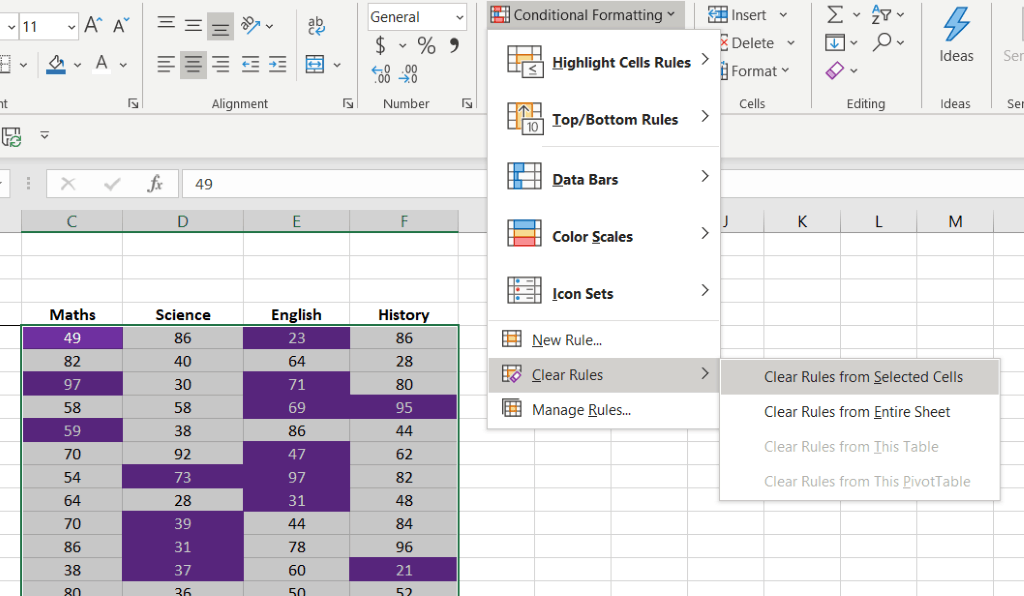The image size is (1024, 596).
Task: Open the font color dropdown arrow
Action: point(123,65)
